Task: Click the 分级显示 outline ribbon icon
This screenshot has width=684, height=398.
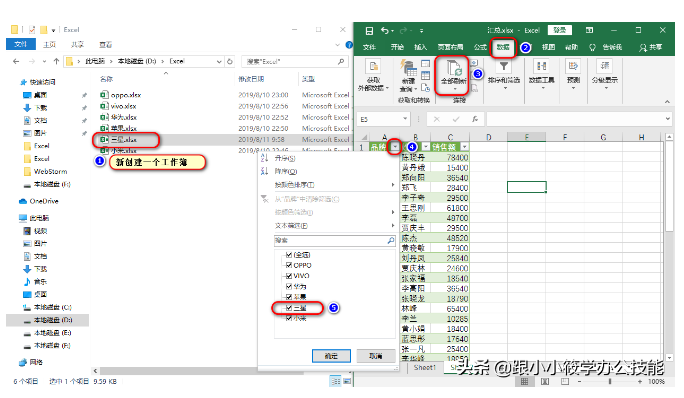Action: [605, 66]
